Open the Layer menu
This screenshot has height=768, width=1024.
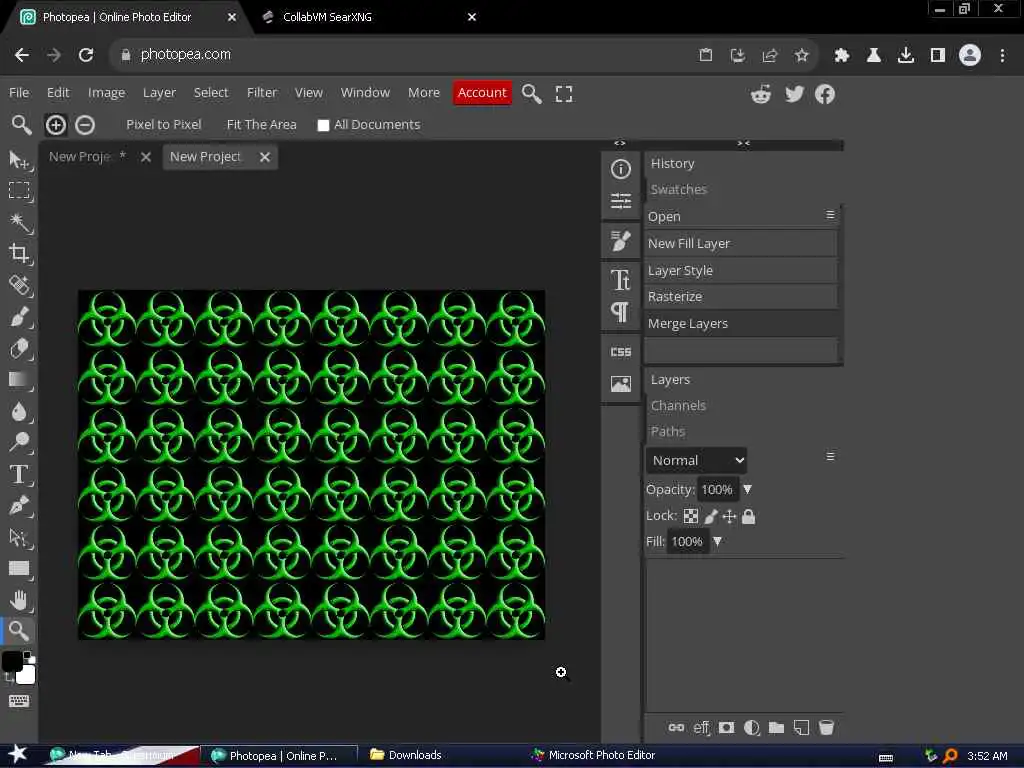click(x=159, y=93)
